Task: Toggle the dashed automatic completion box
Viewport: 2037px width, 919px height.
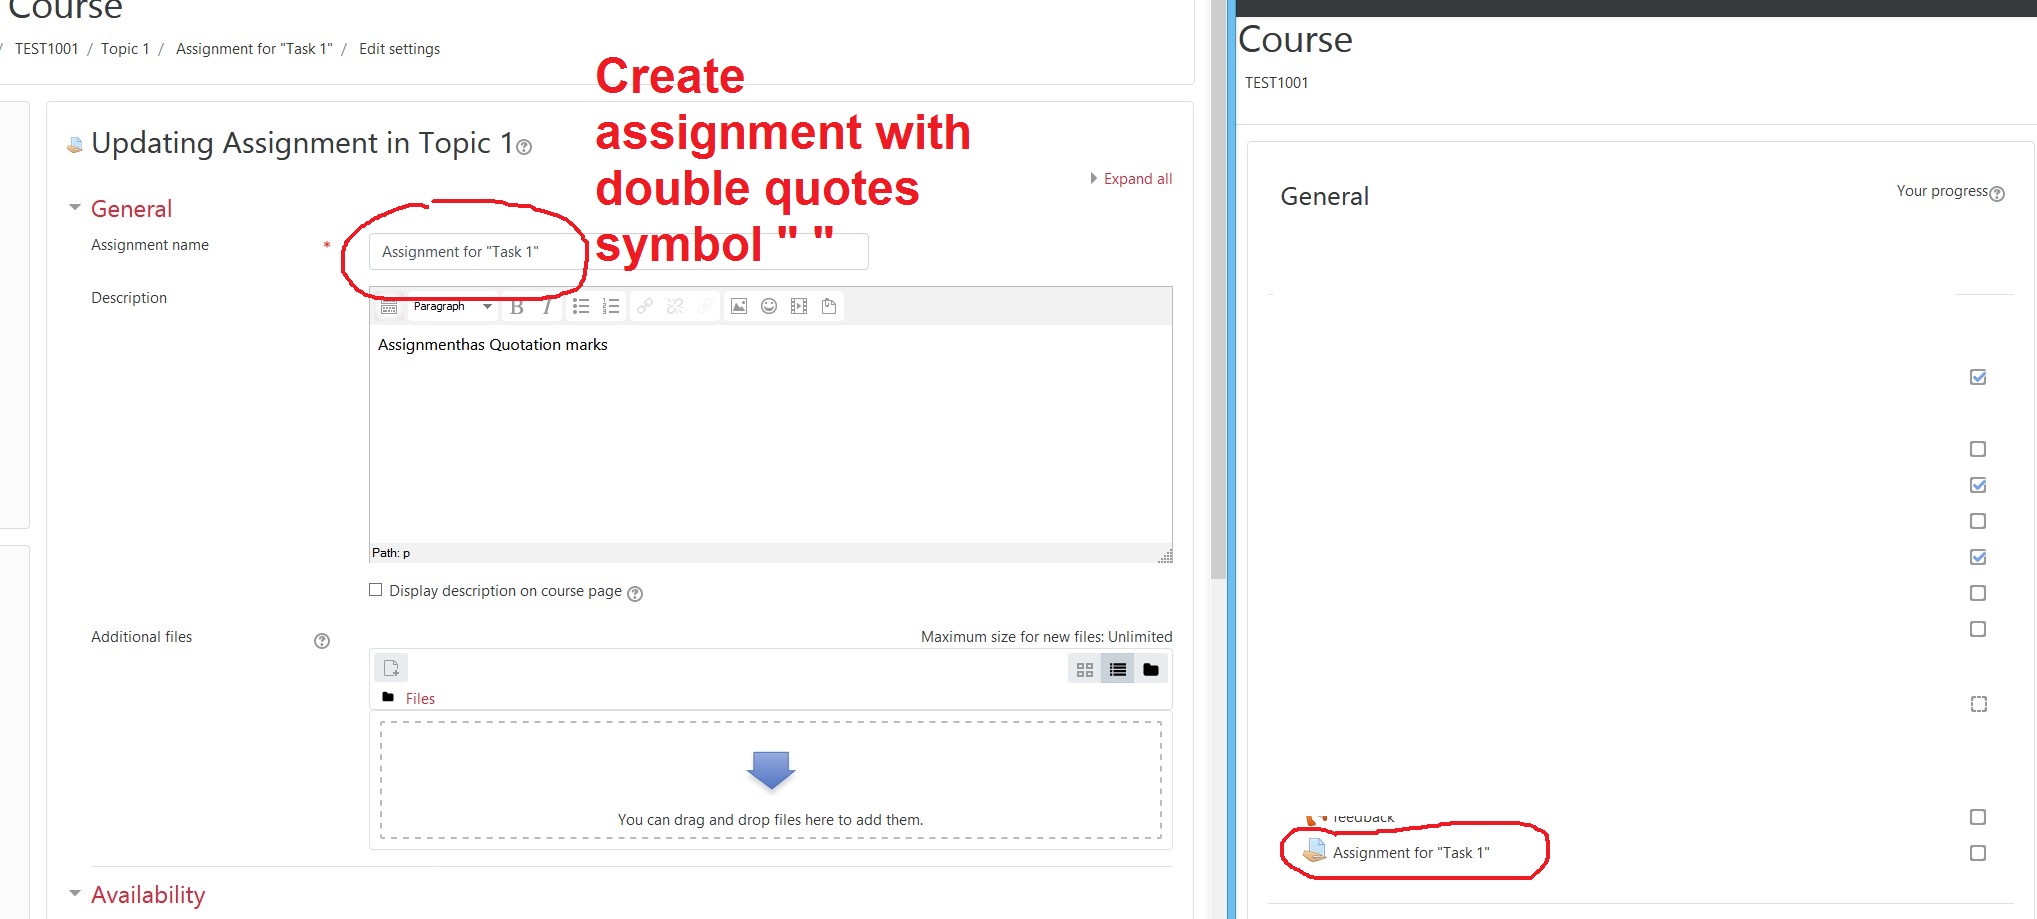Action: click(1979, 704)
